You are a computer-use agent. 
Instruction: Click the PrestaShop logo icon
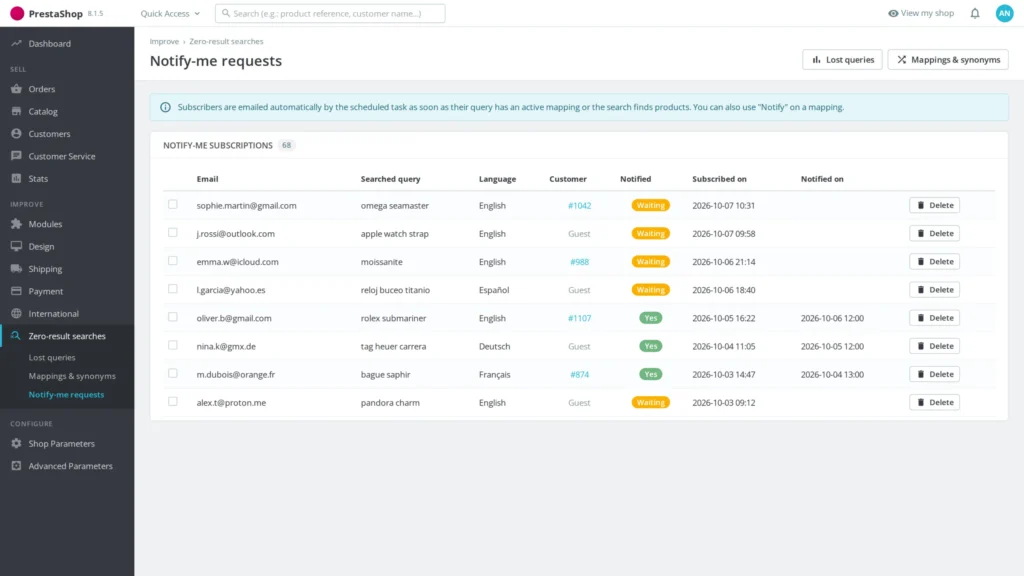tap(17, 13)
